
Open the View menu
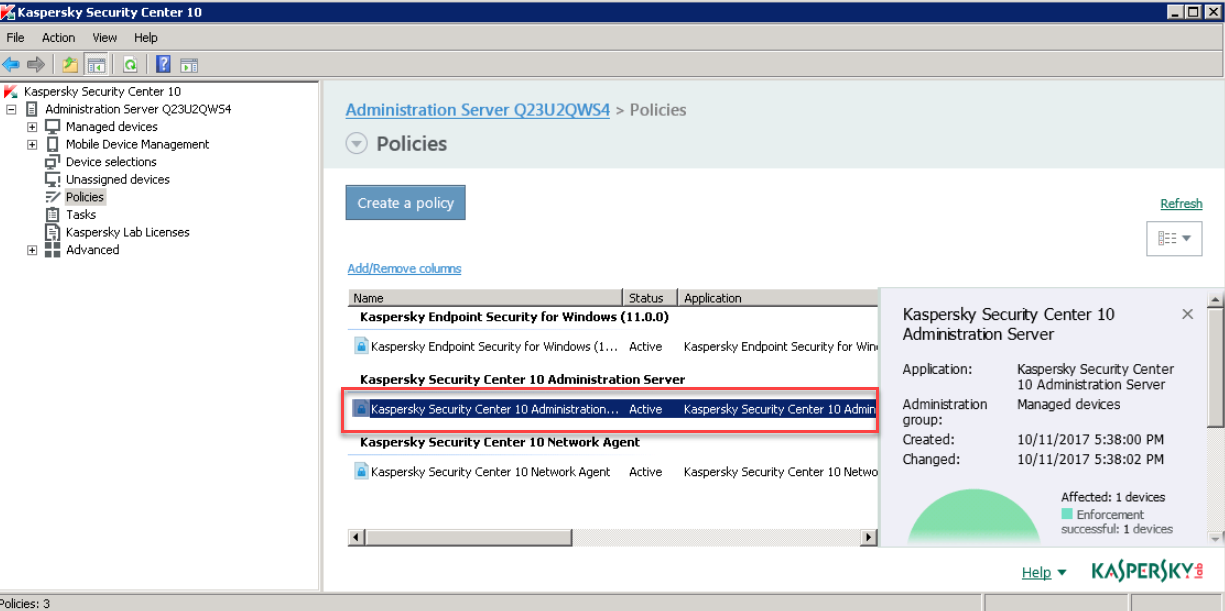click(x=105, y=38)
